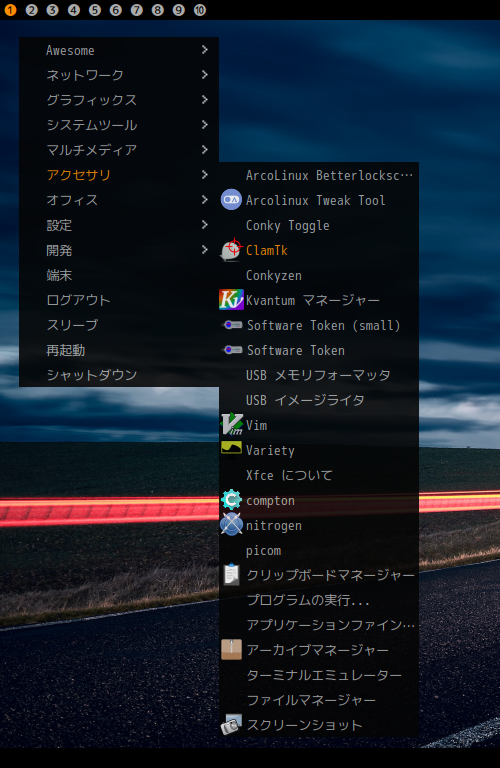The width and height of the screenshot is (500, 768).
Task: Open the システムツール category label
Action: pyautogui.click(x=92, y=125)
